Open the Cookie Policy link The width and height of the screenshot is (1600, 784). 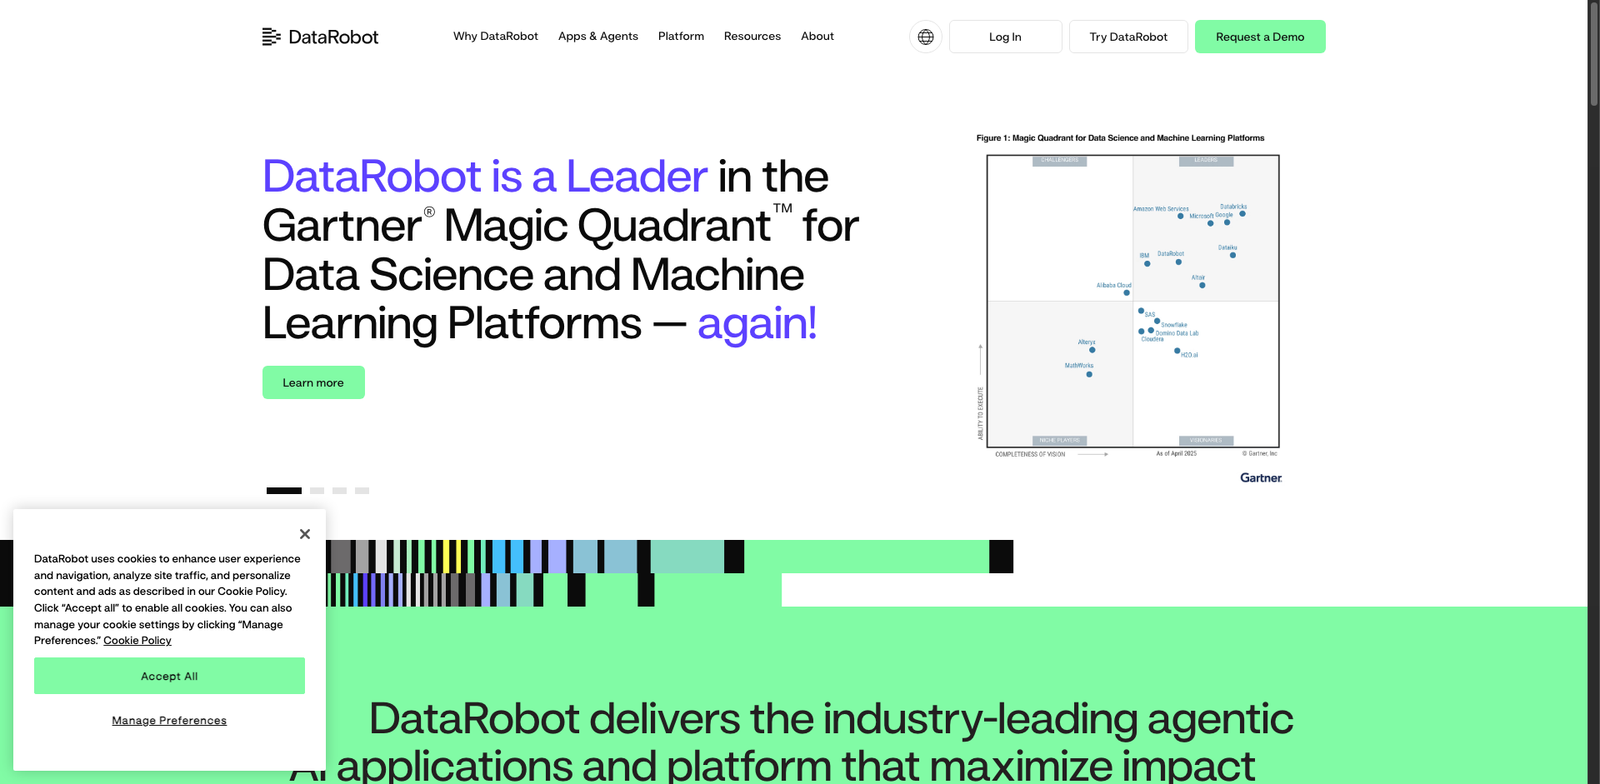click(x=137, y=640)
